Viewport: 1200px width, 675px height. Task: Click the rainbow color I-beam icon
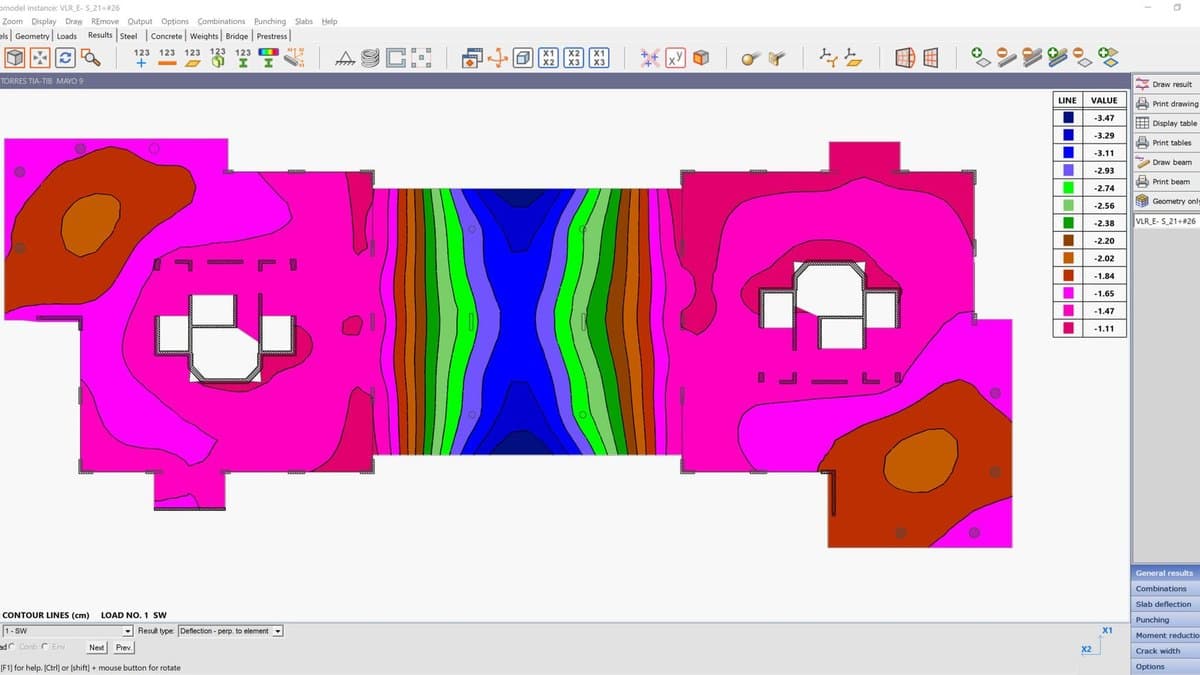(x=268, y=58)
